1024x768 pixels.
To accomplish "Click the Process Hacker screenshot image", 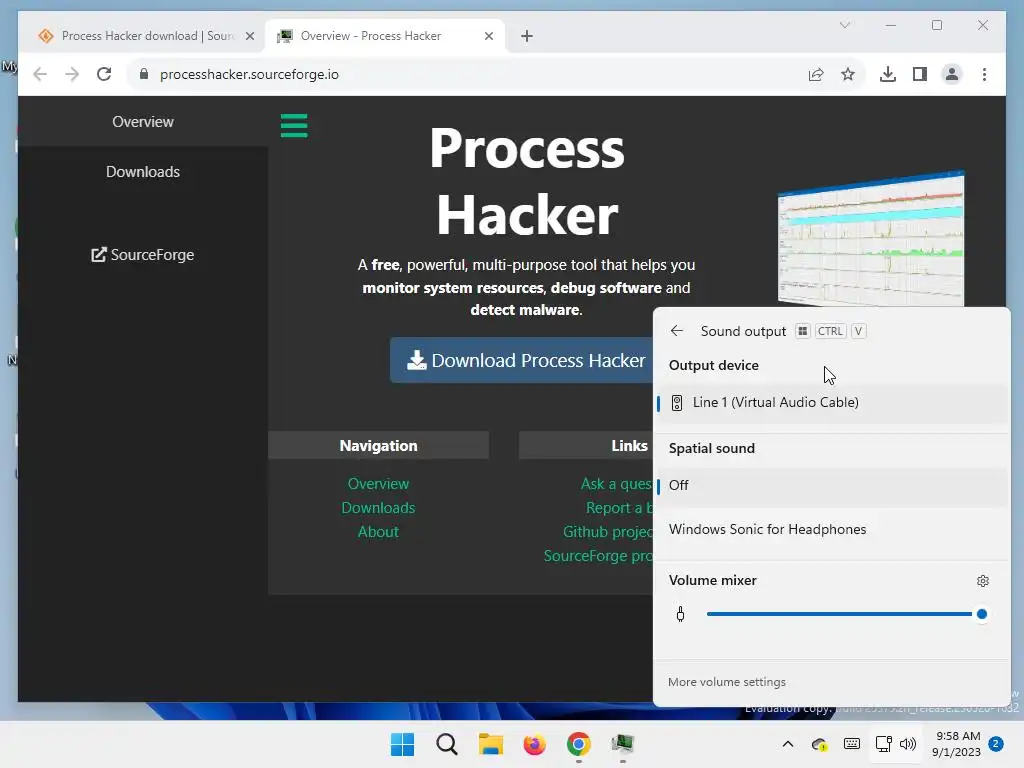I will pos(871,239).
